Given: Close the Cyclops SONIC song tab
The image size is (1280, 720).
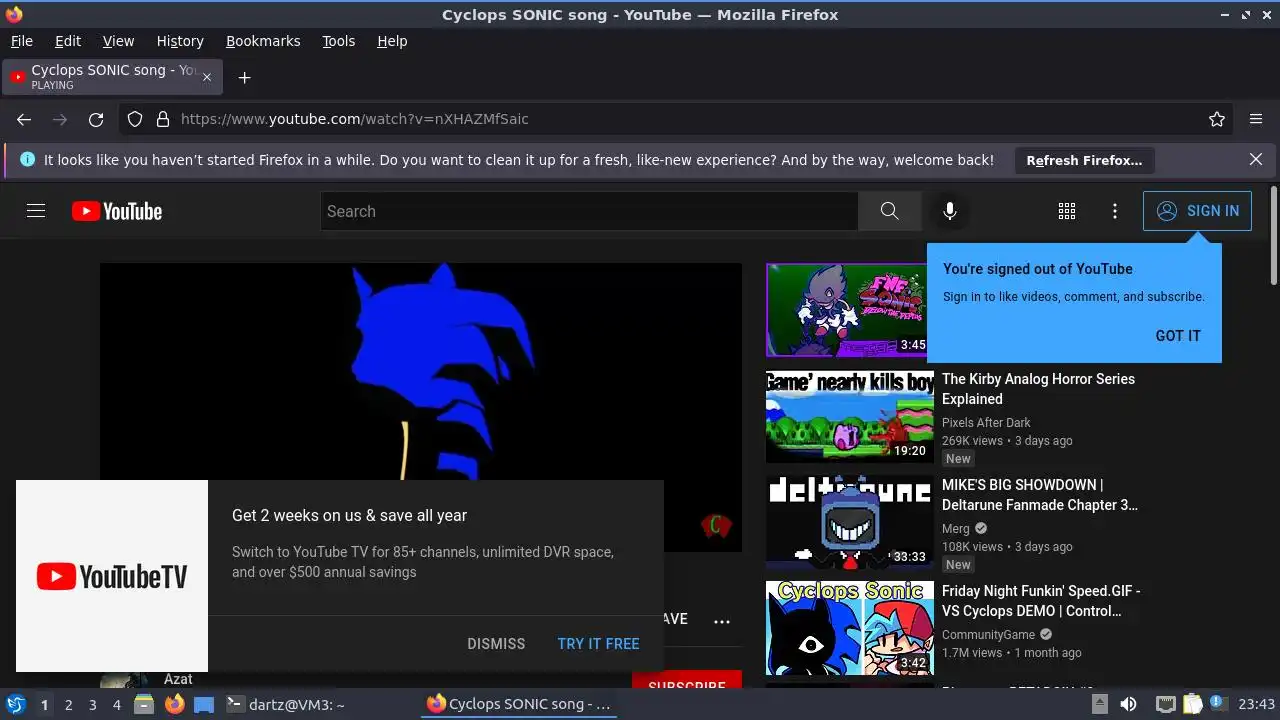Looking at the screenshot, I should 207,77.
